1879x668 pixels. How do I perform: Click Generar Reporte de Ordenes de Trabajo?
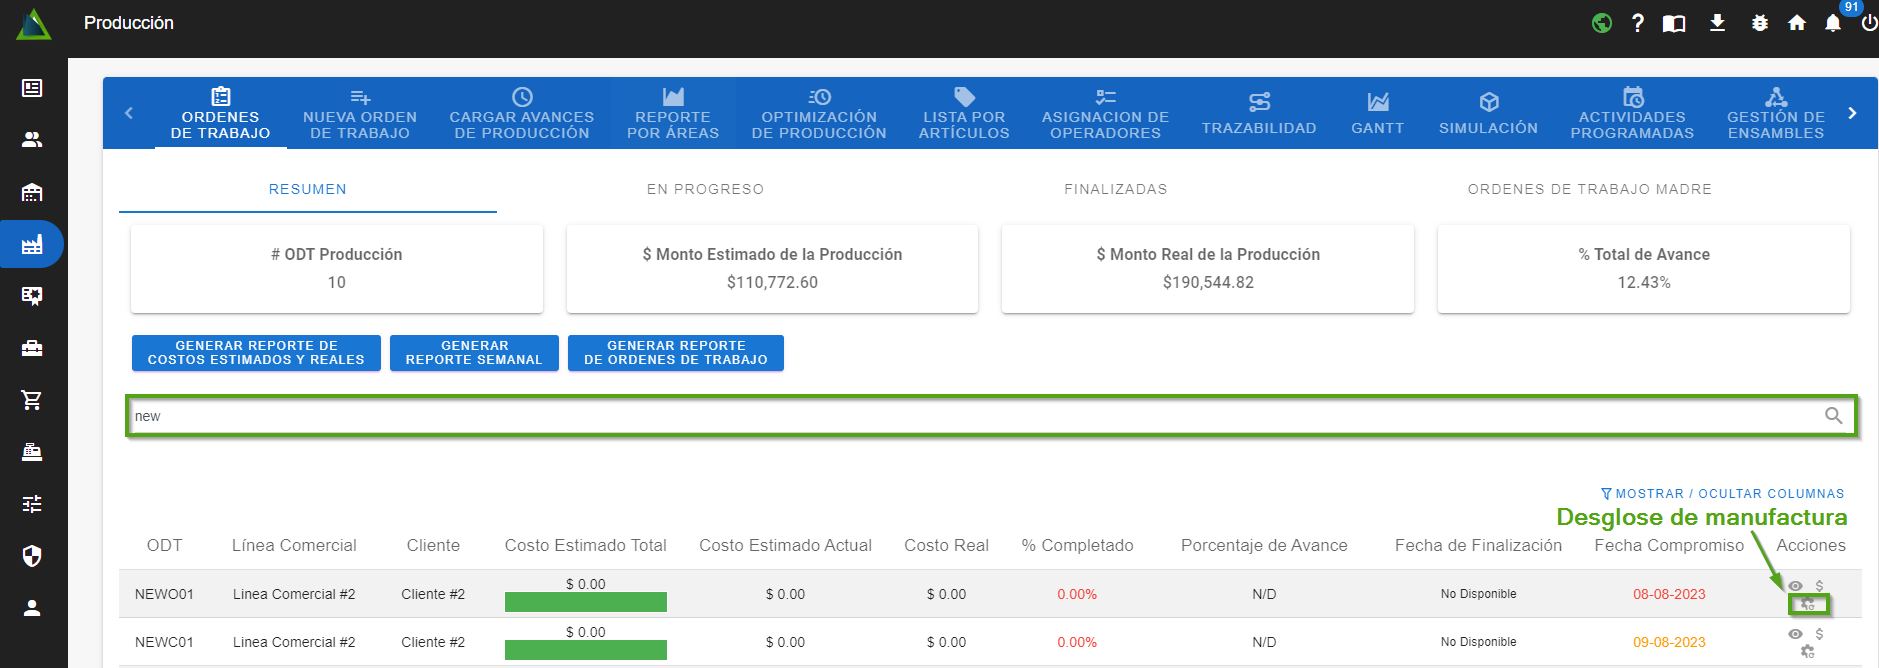(675, 353)
